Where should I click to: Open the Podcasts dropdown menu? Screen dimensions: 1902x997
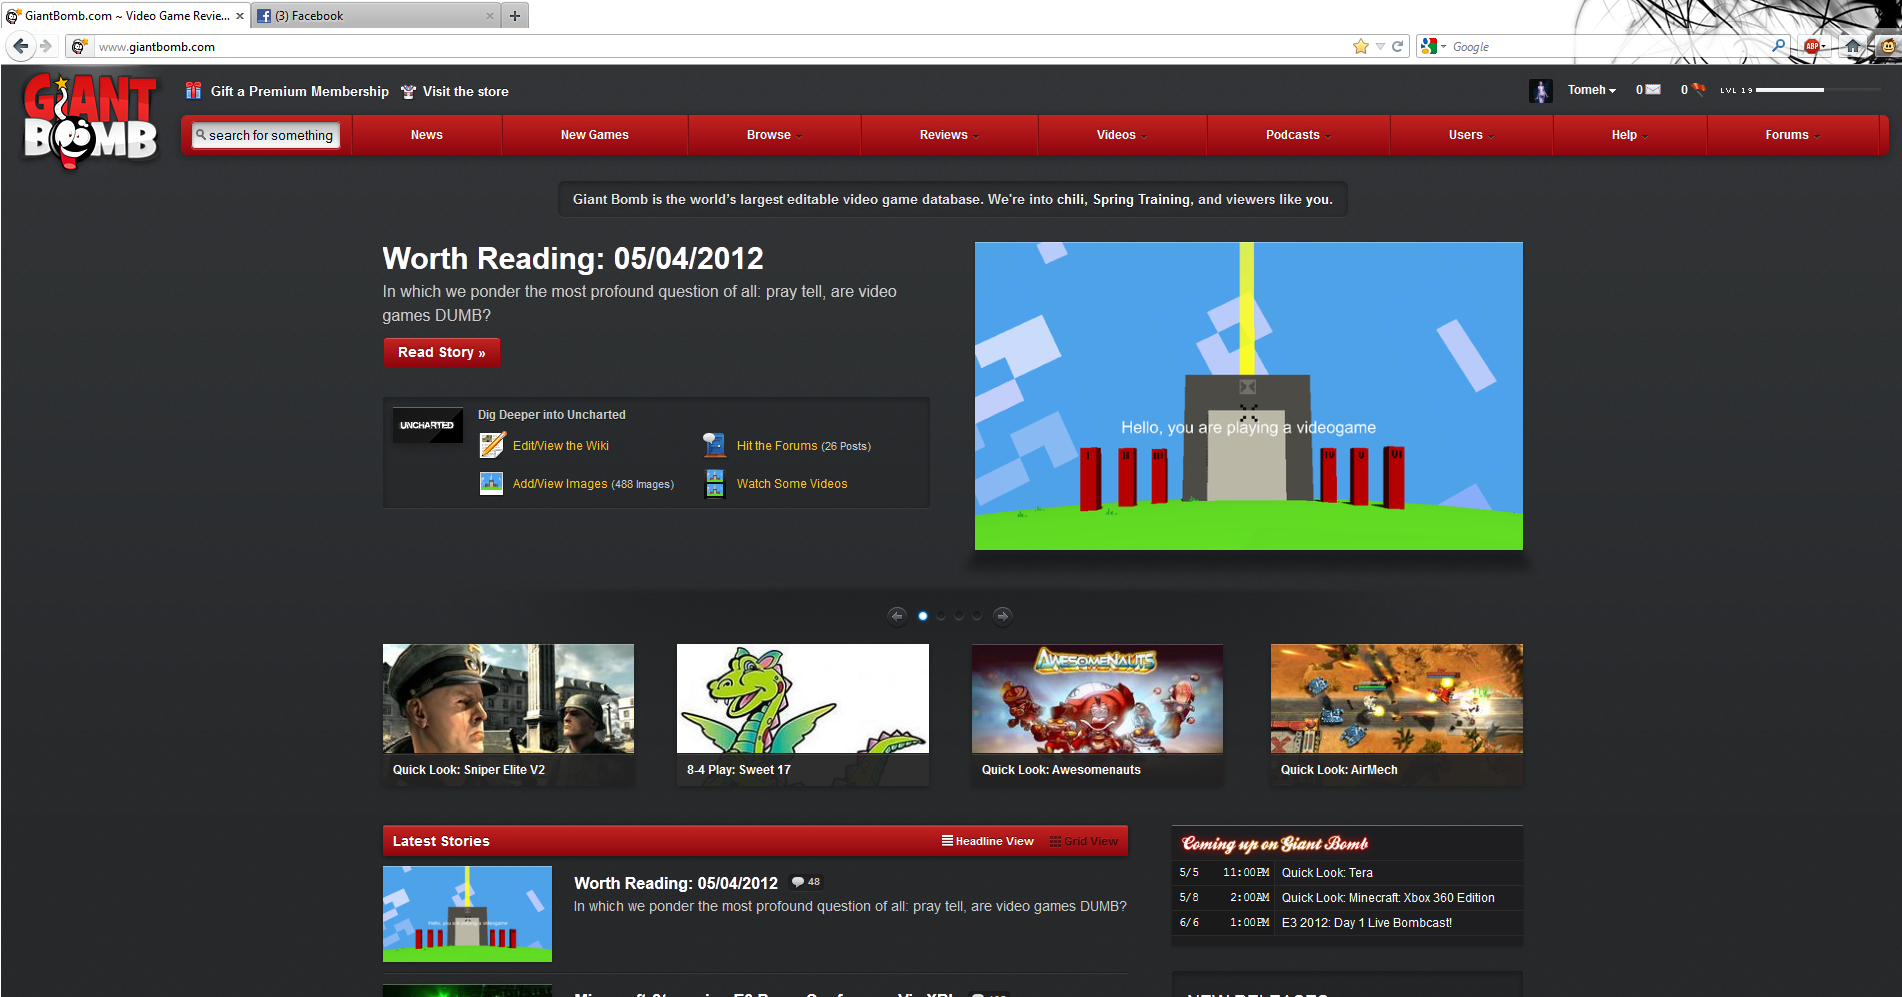1298,135
